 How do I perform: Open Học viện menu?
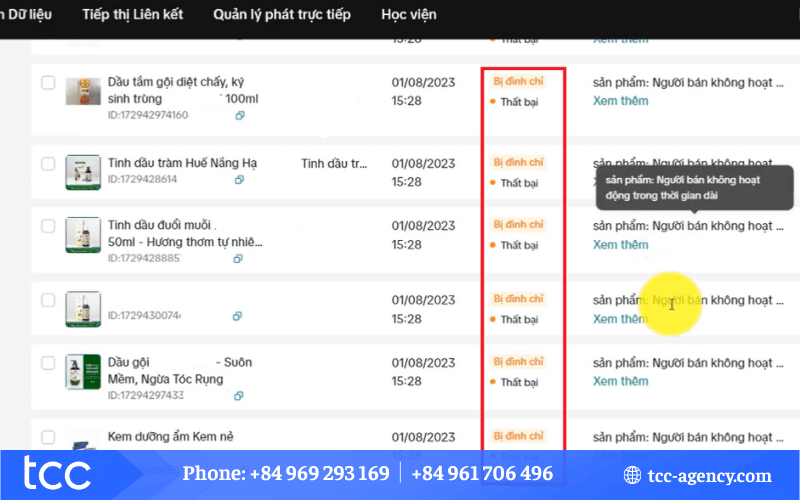pyautogui.click(x=409, y=14)
